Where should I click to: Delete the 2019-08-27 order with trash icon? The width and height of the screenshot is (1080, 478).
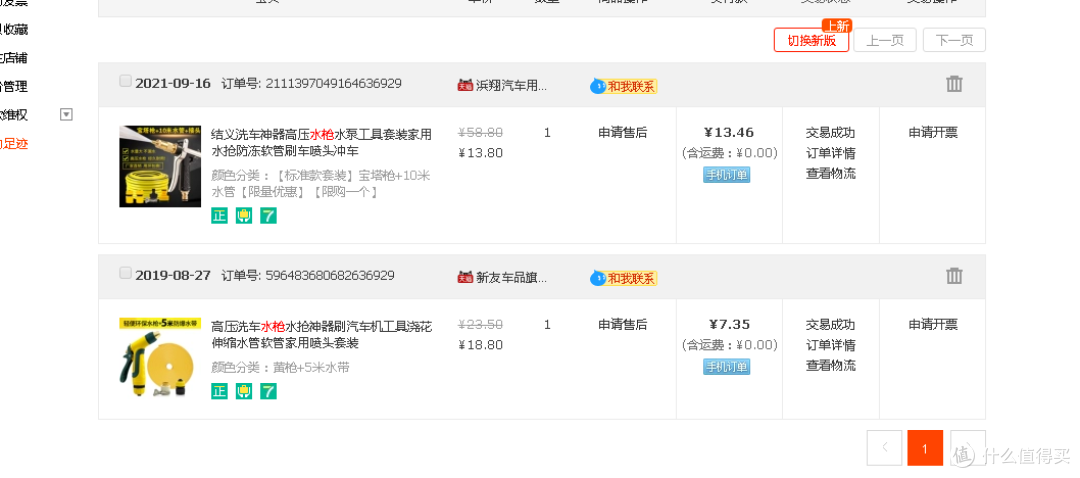click(x=954, y=276)
